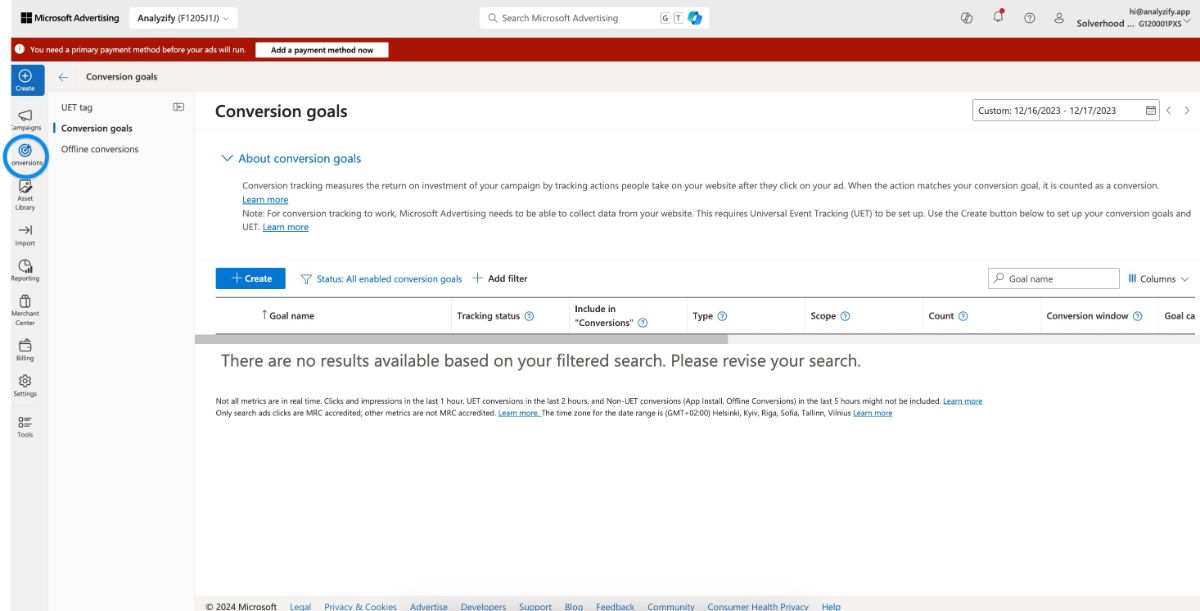Click Tracking status help icon
This screenshot has height=611, width=1200.
pos(529,316)
